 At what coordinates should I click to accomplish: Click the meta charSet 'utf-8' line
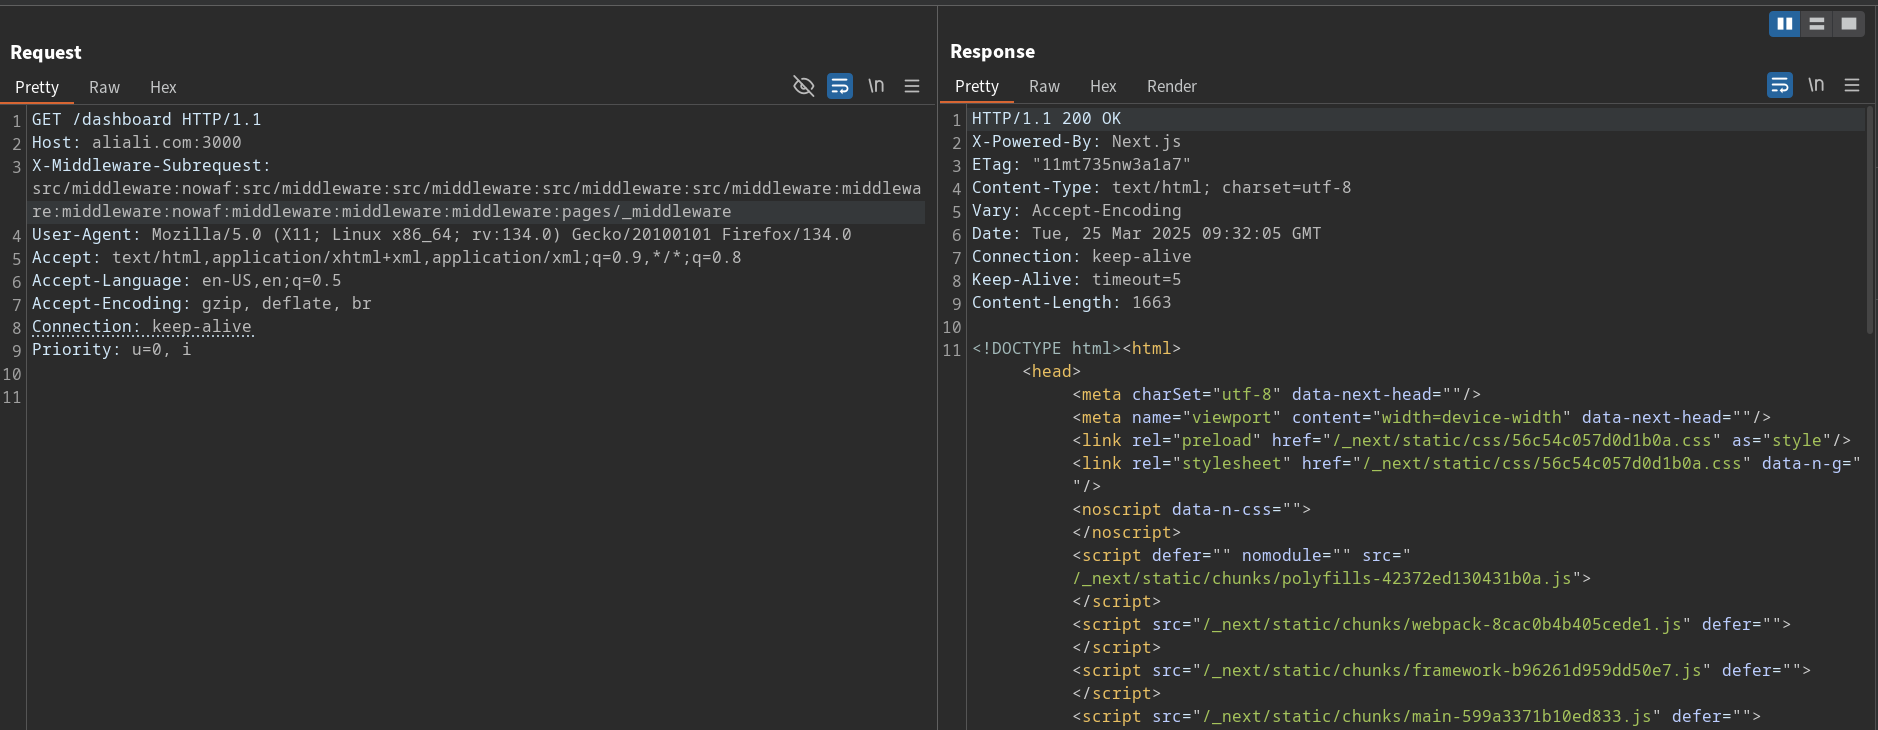[1277, 394]
